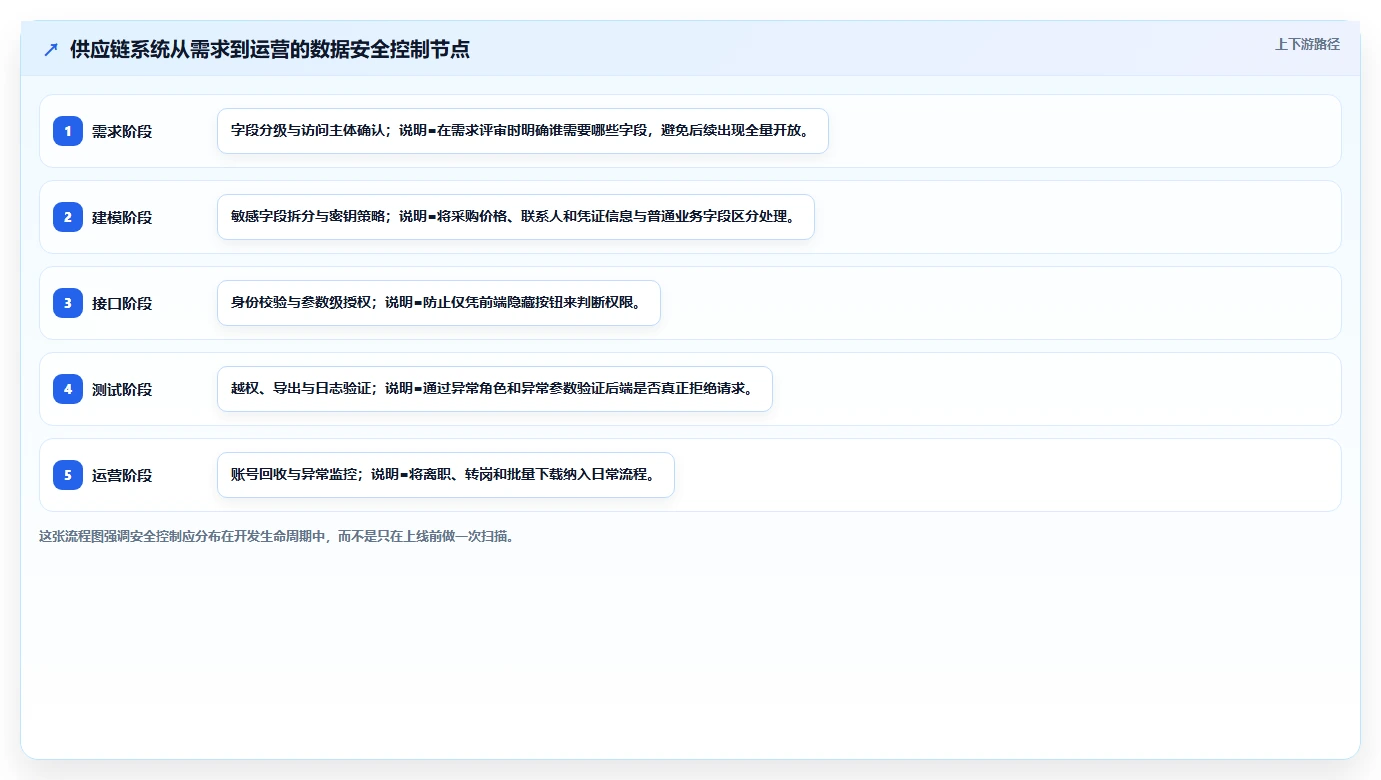This screenshot has width=1381, height=780.
Task: Click the step 2 number badge
Action: click(x=68, y=217)
